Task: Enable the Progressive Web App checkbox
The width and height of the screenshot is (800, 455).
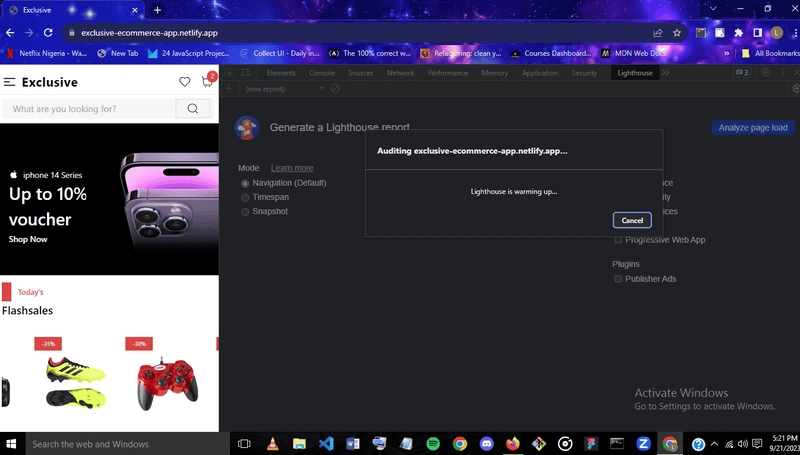Action: (x=618, y=240)
